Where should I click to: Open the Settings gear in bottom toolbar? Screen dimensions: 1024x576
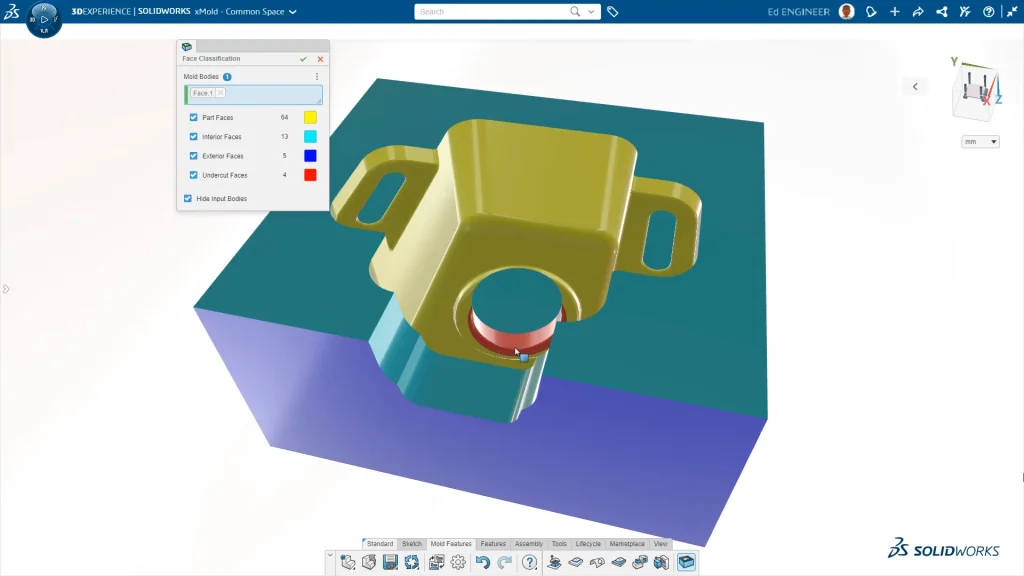pyautogui.click(x=458, y=563)
